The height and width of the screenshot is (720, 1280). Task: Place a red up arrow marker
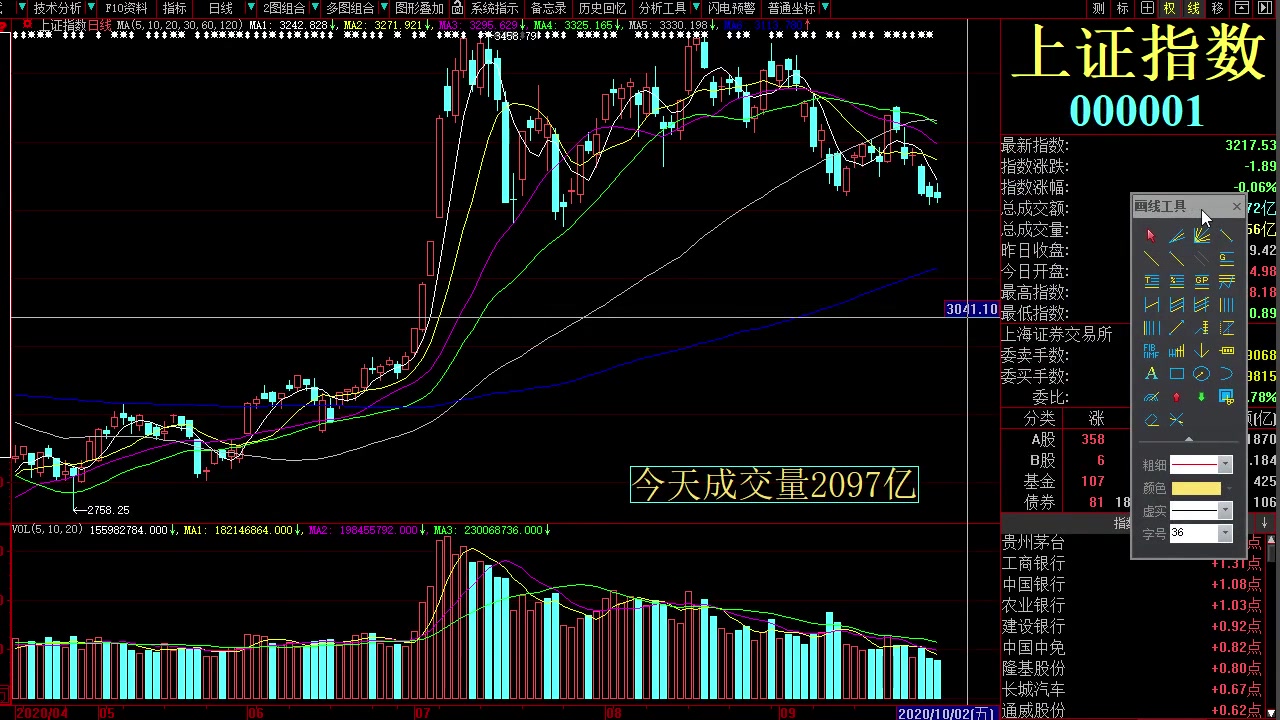[1176, 397]
